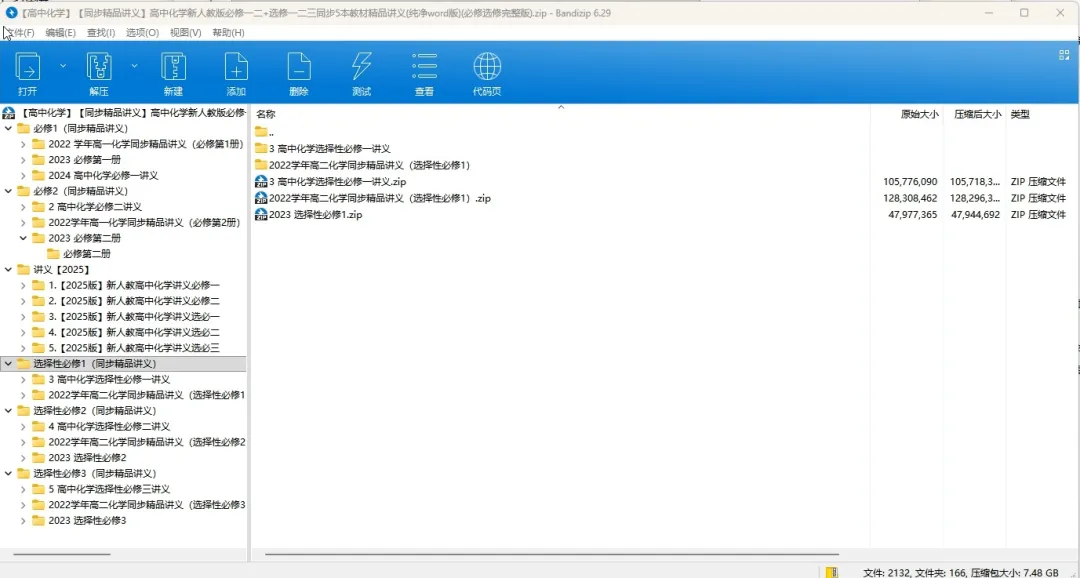Collapse the 选择性必修3（同步精品讲义） node
Screen dimensions: 1080x578
[x=8, y=473]
